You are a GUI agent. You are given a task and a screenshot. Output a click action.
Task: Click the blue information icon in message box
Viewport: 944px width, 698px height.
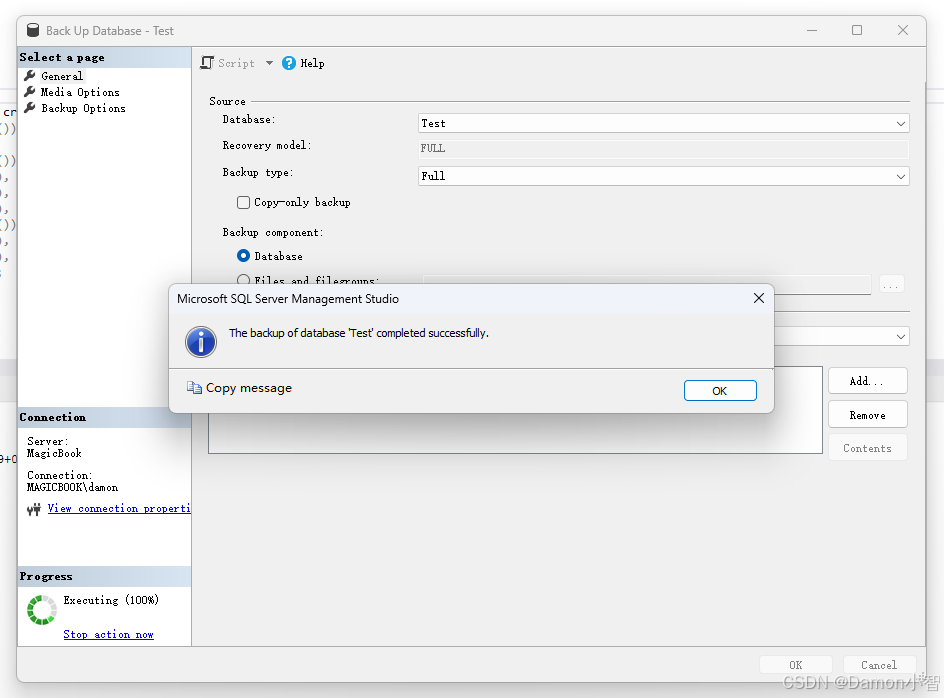pos(201,342)
